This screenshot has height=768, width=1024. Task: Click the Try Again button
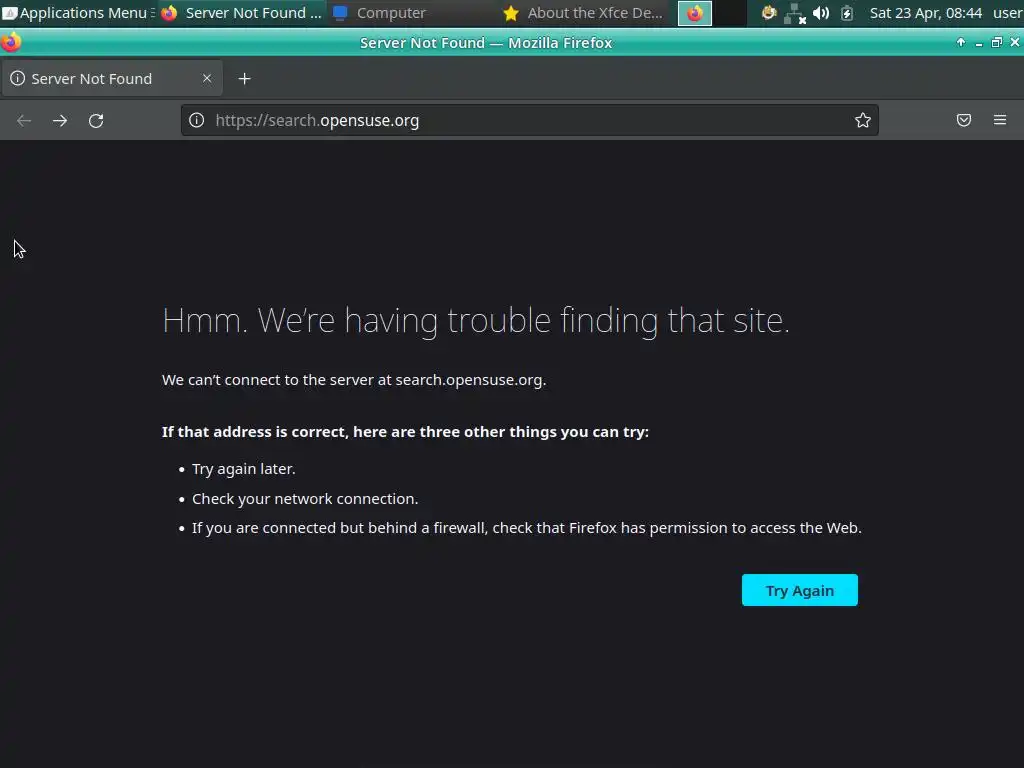[799, 590]
